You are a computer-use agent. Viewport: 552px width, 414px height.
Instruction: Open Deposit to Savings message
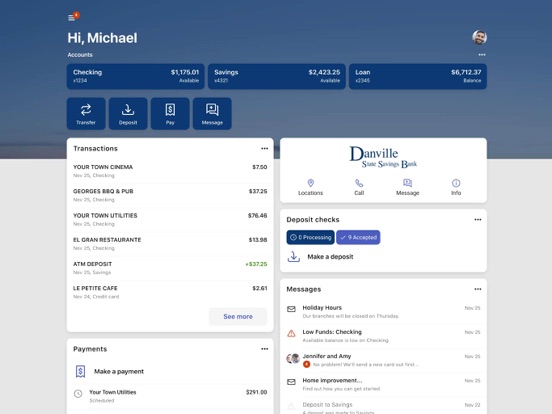(383, 406)
